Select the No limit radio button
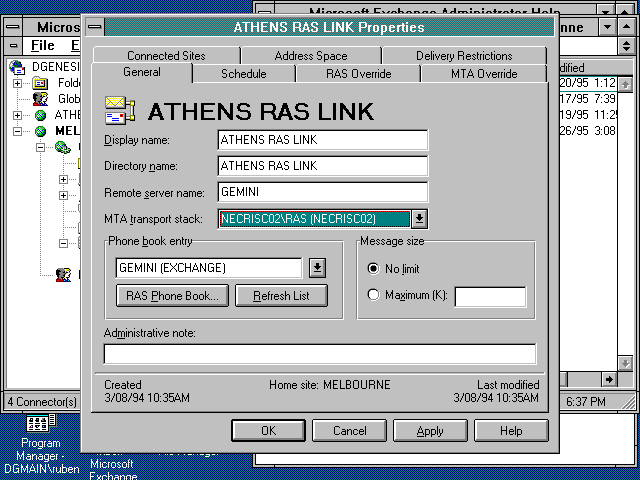 pos(373,269)
